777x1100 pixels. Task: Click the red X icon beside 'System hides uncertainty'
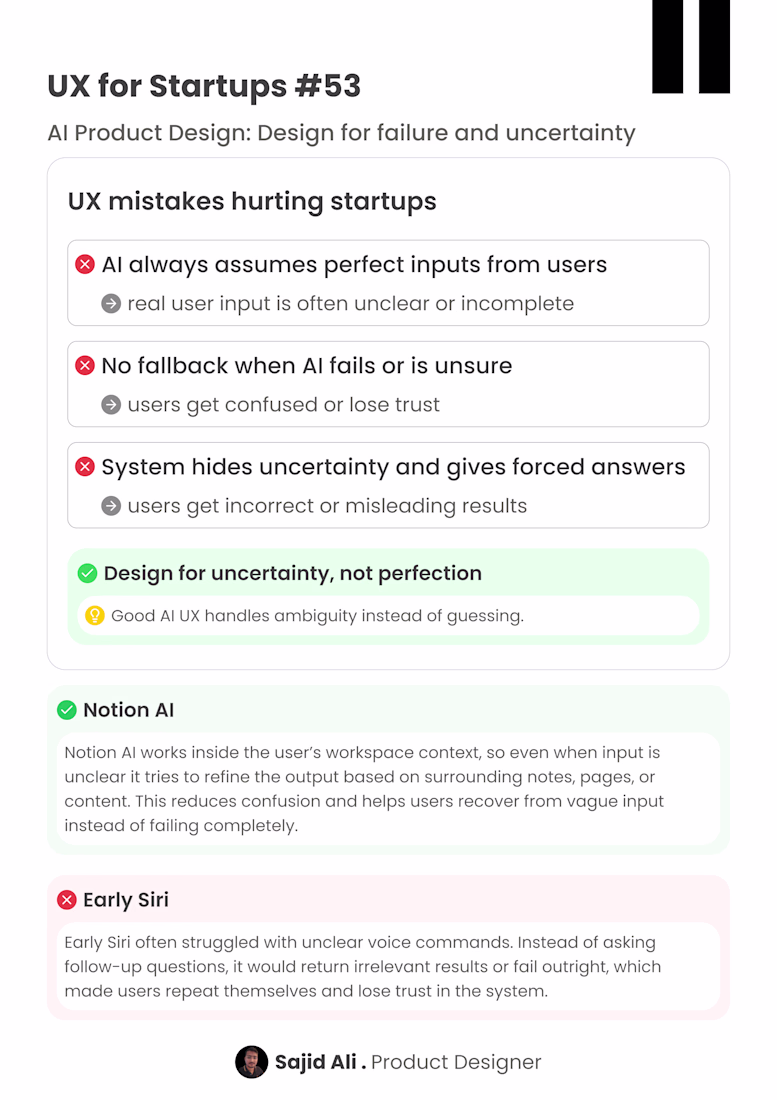85,467
